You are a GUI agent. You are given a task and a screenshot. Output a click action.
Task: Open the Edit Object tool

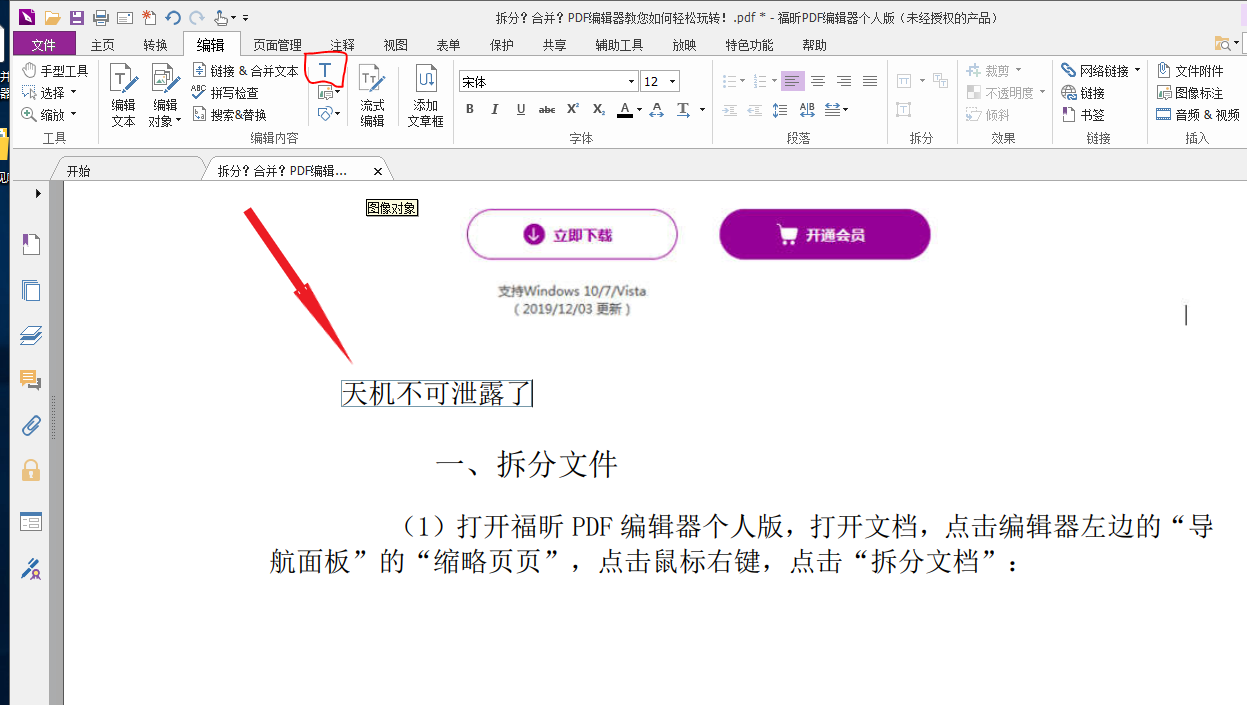[165, 95]
